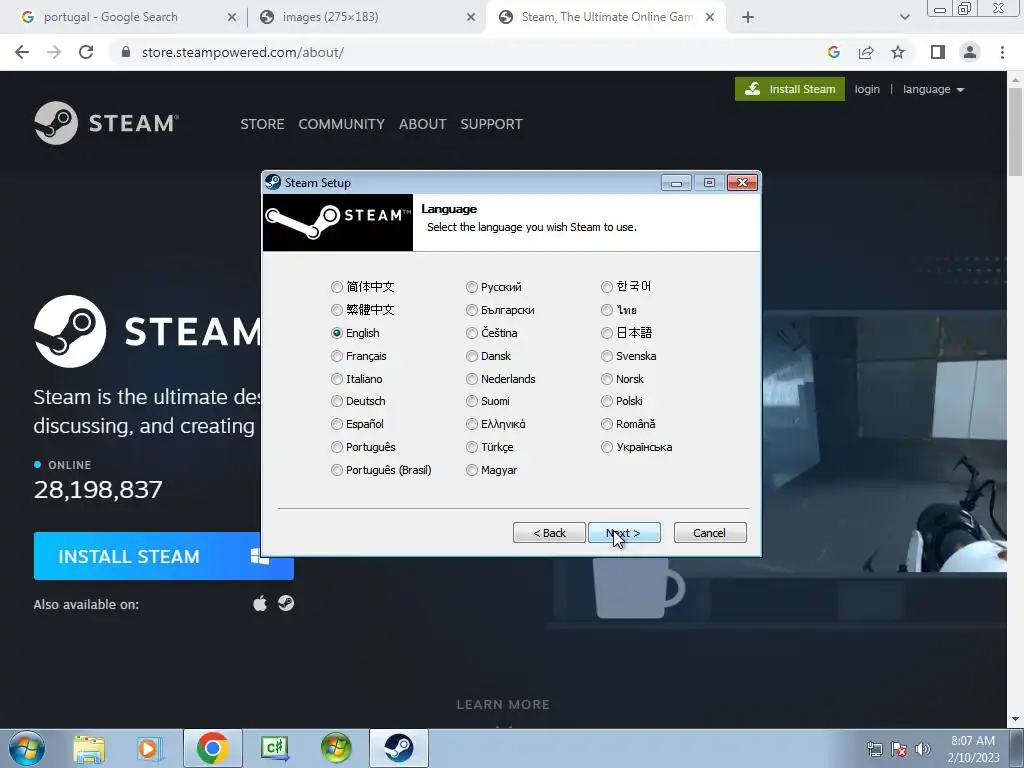Click the action center flag tray icon
This screenshot has height=768, width=1024.
click(x=899, y=749)
